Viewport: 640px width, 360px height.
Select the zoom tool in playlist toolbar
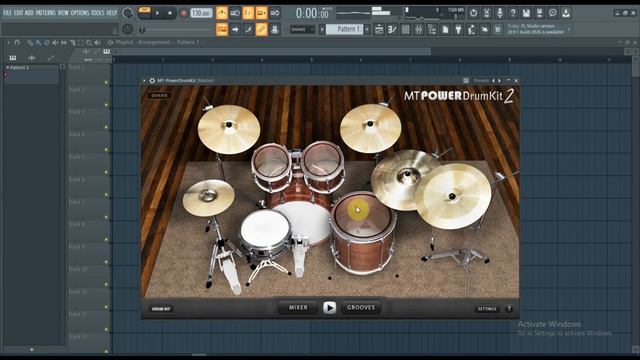click(89, 42)
